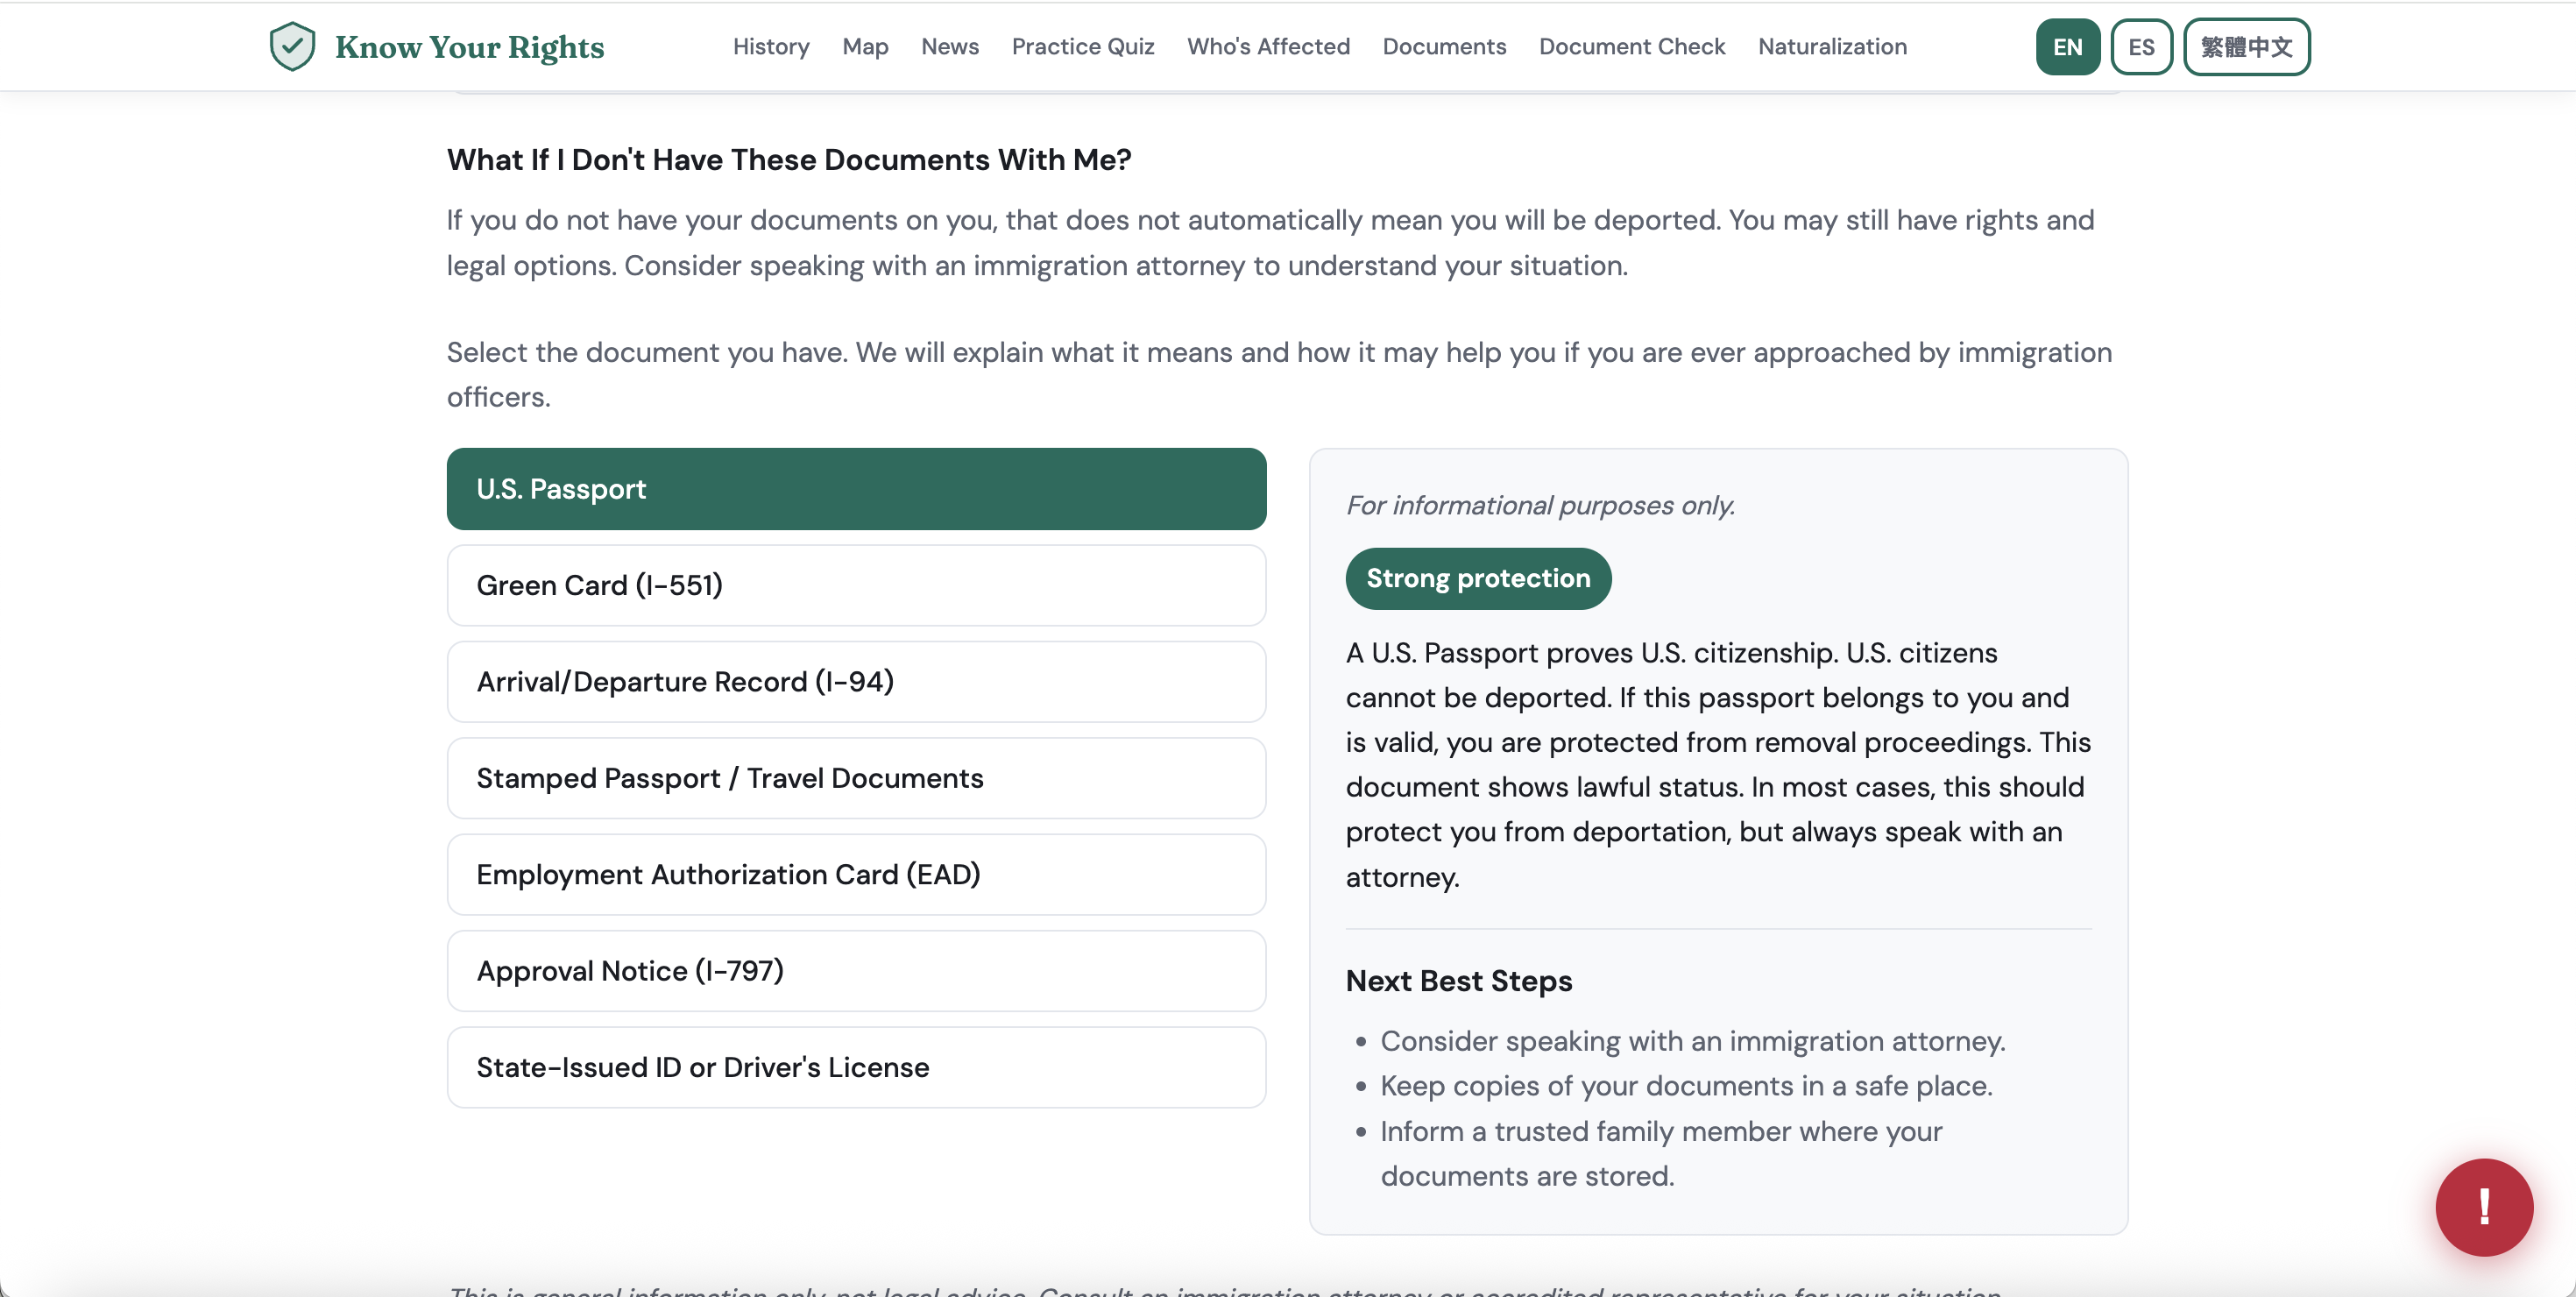Switch language to Spanish (ES)
2576x1297 pixels.
pos(2140,47)
